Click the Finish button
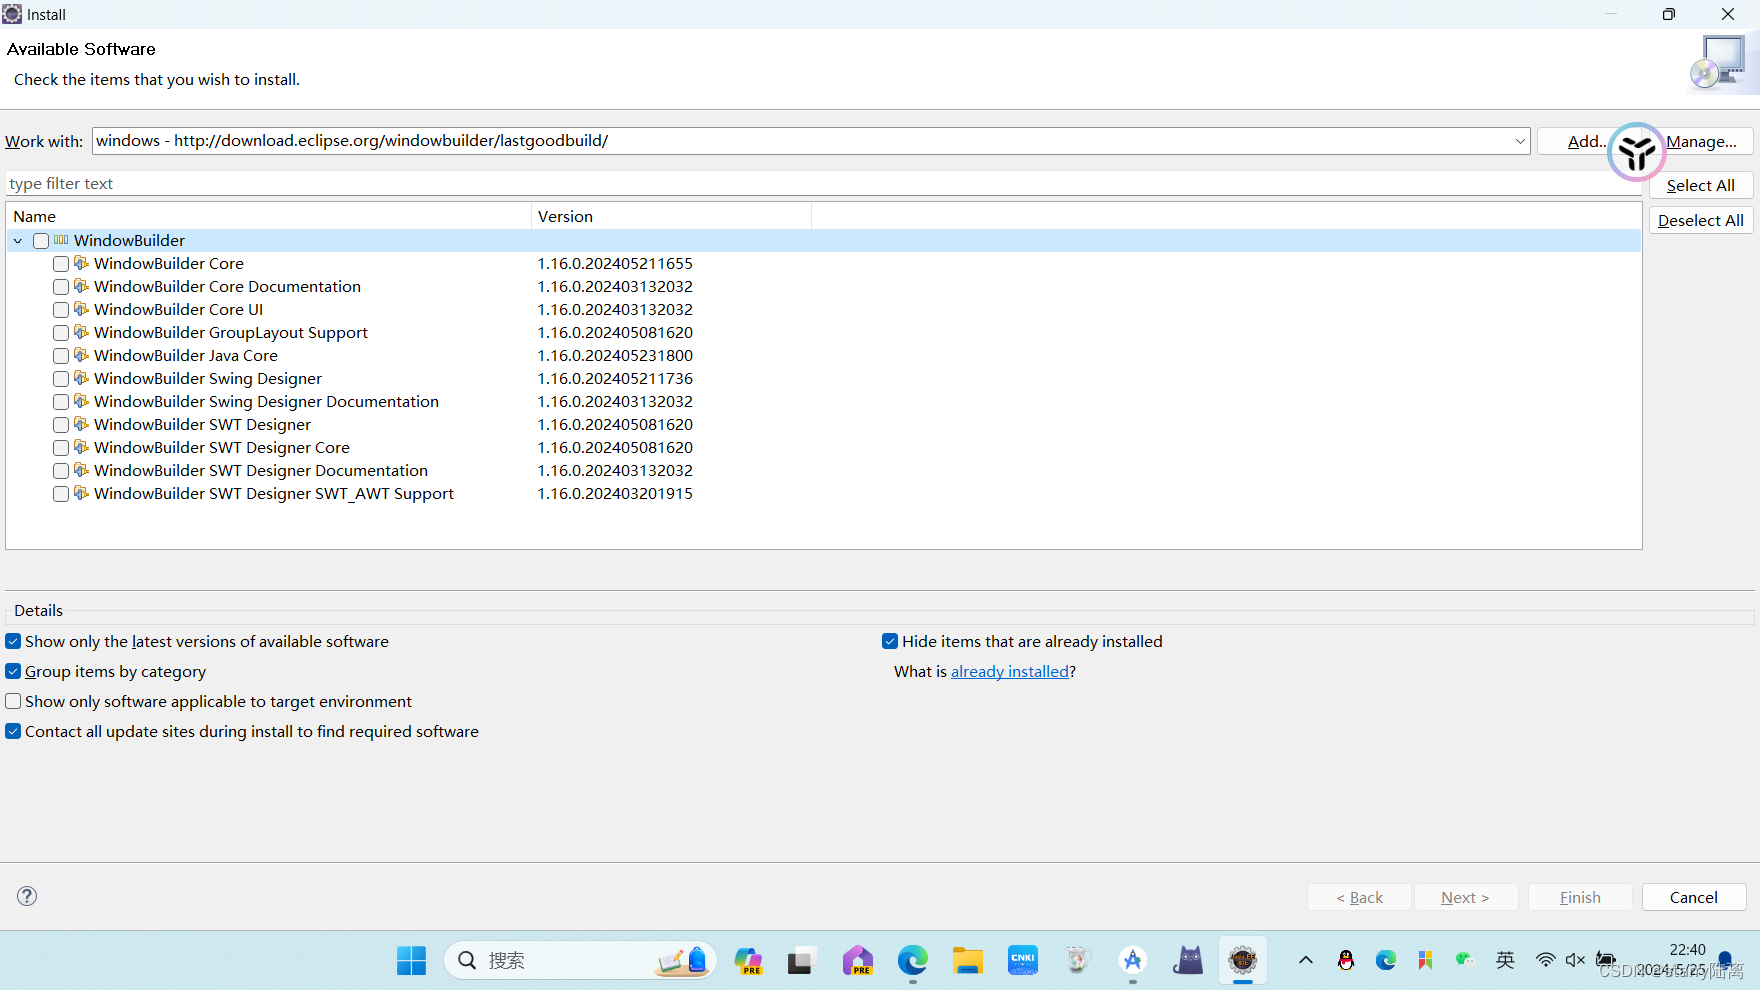Viewport: 1760px width, 990px height. (x=1580, y=898)
